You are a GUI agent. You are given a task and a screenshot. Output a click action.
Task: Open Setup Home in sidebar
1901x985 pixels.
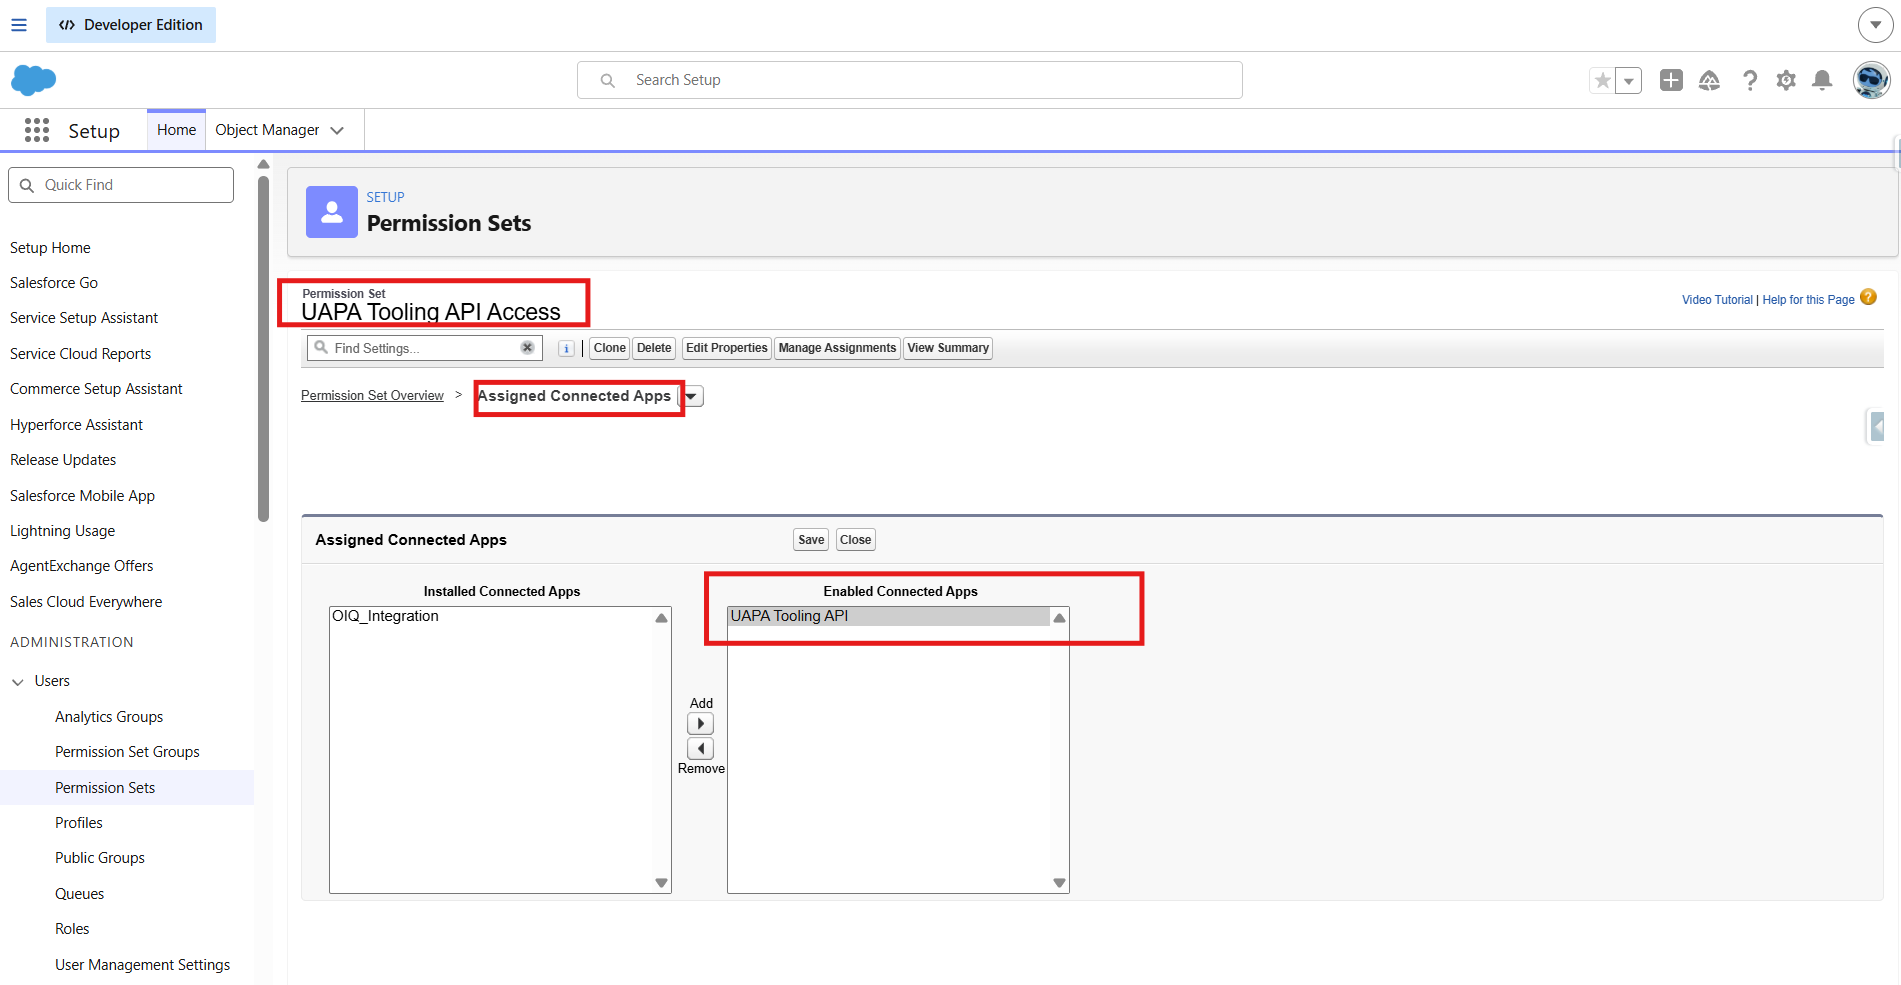tap(50, 248)
